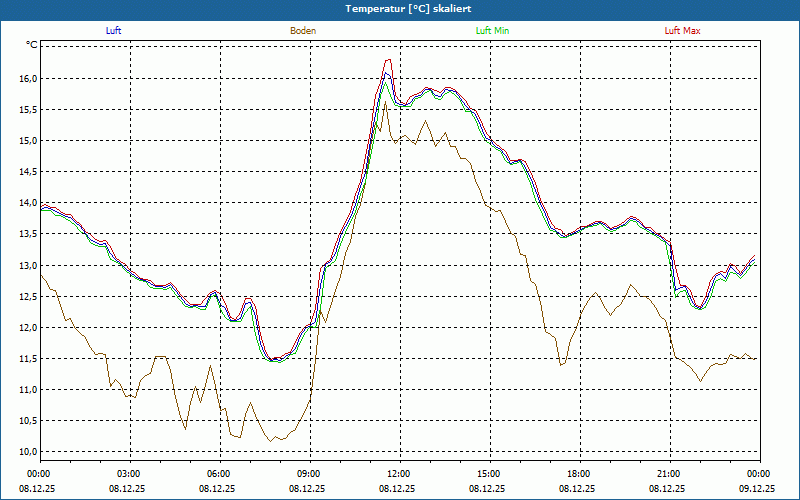Select the 03:00 time axis label
This screenshot has width=800, height=500.
tap(129, 474)
